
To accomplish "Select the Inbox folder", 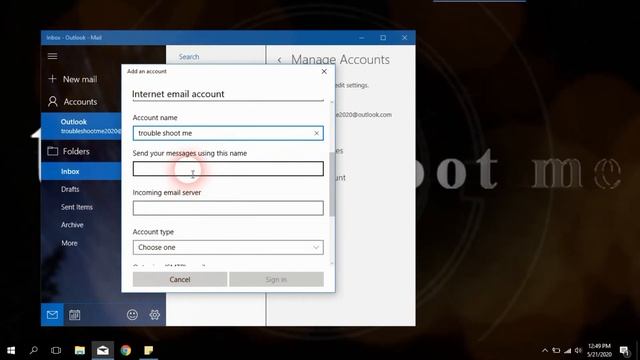I will (81, 171).
